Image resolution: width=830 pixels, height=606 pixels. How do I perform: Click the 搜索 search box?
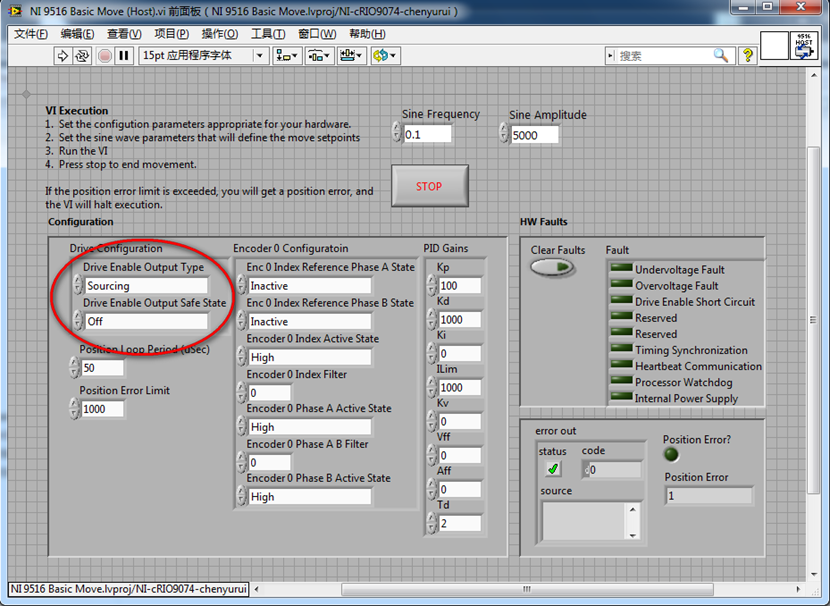[664, 56]
